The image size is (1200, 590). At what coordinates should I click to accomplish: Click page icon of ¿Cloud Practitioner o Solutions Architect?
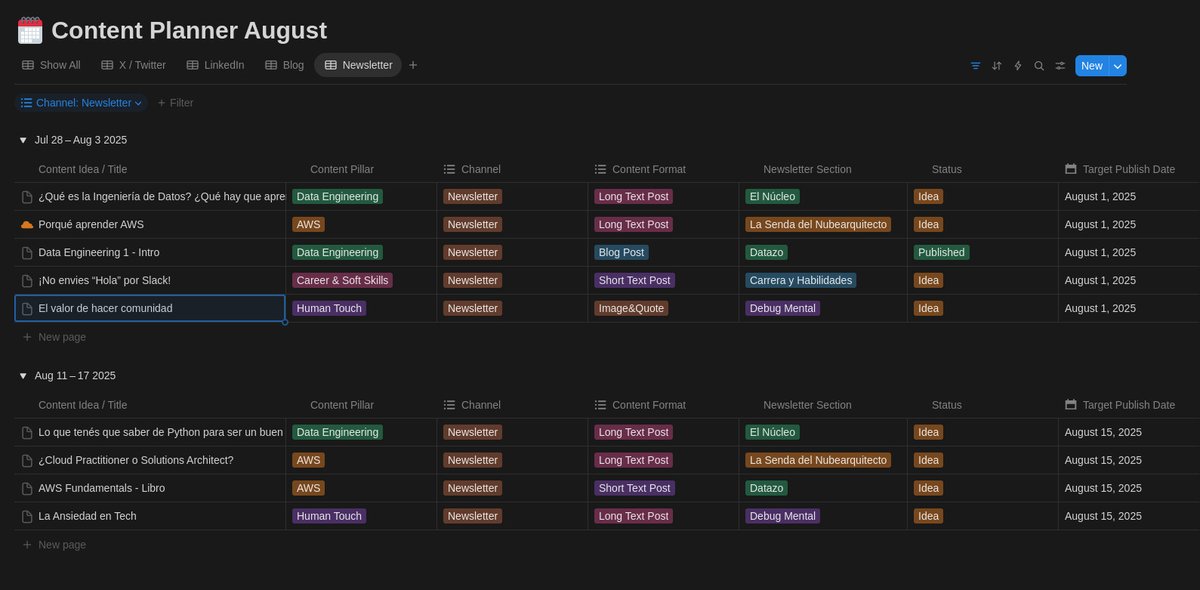27,461
